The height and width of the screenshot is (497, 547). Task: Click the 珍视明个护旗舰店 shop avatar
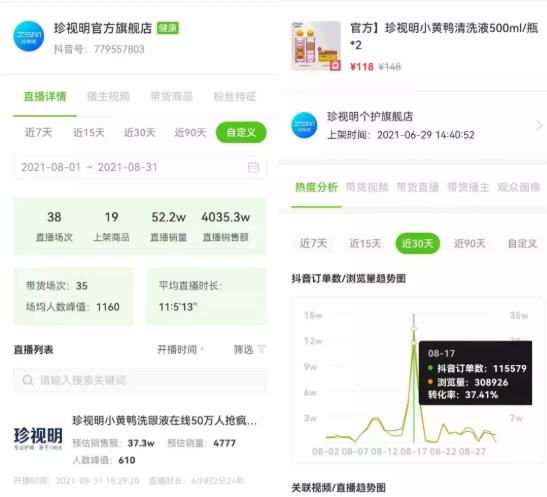point(304,125)
